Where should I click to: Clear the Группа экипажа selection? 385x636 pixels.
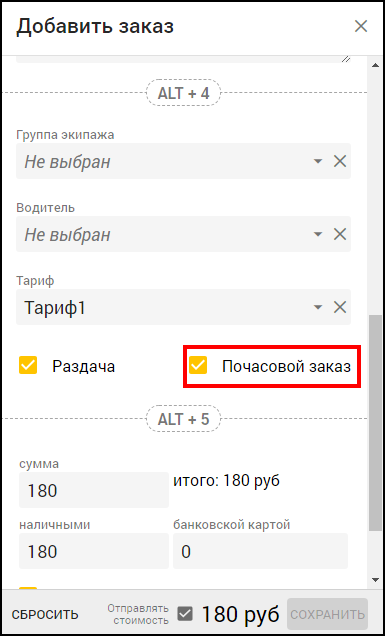click(340, 162)
